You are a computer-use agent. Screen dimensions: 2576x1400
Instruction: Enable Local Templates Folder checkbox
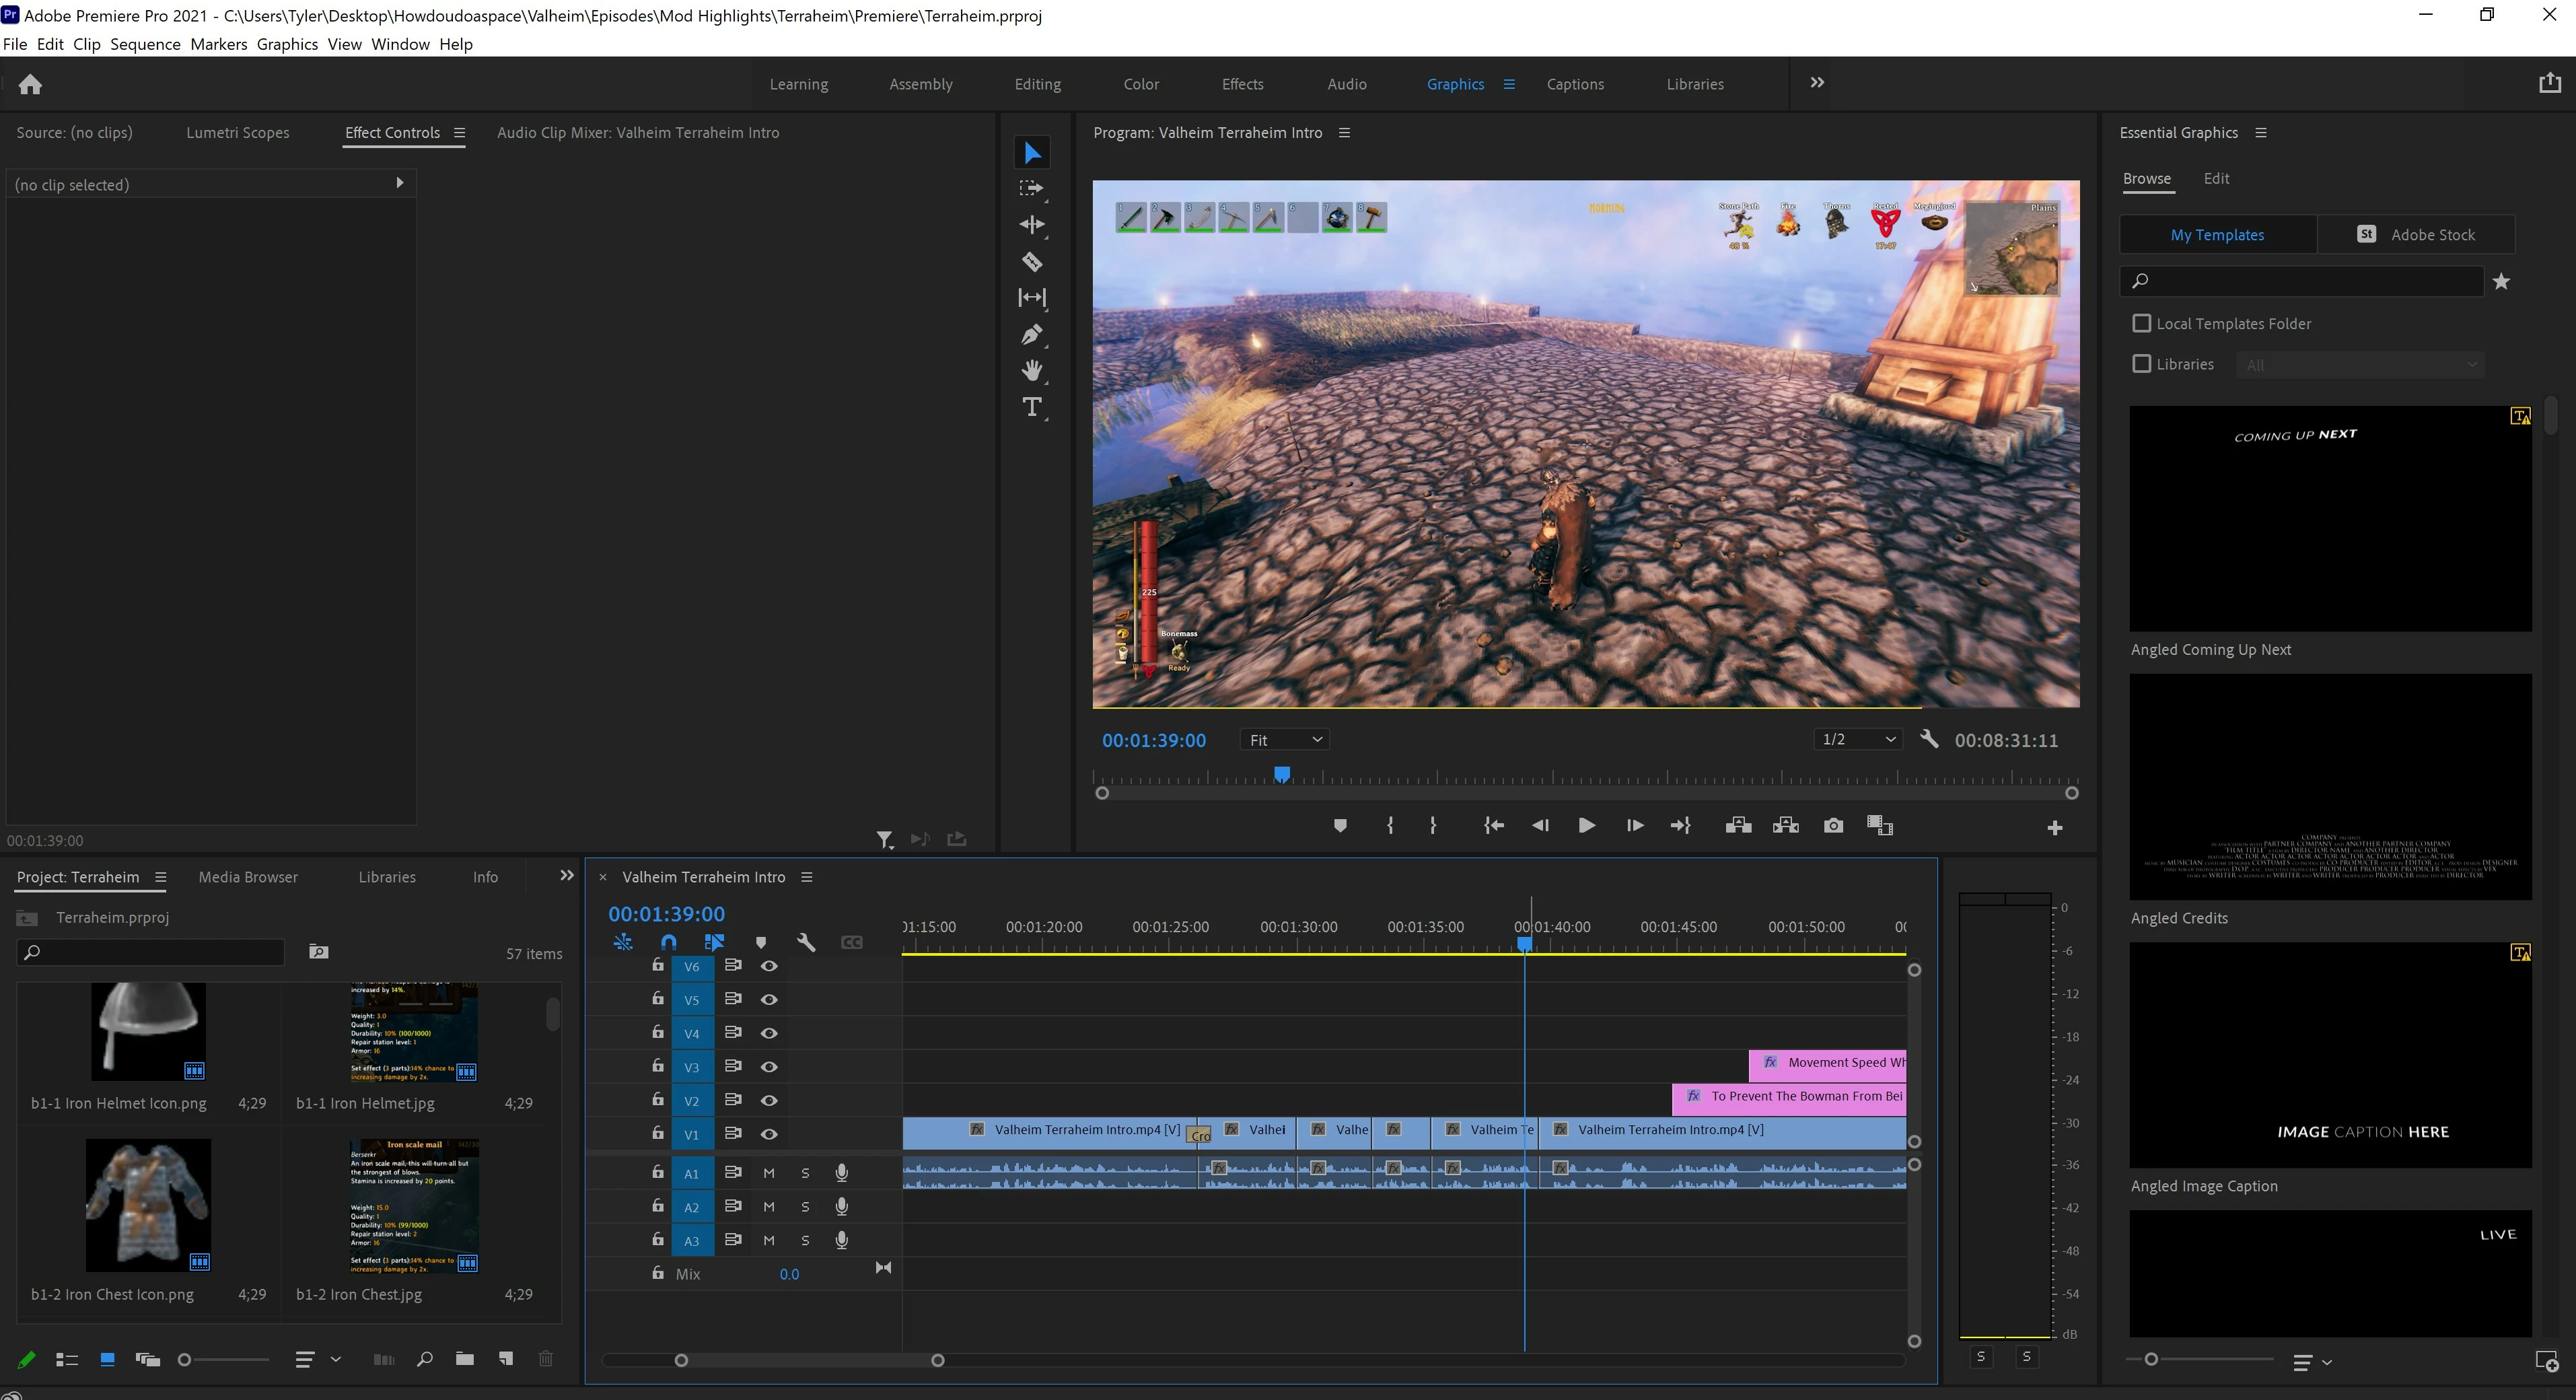pyautogui.click(x=2141, y=324)
